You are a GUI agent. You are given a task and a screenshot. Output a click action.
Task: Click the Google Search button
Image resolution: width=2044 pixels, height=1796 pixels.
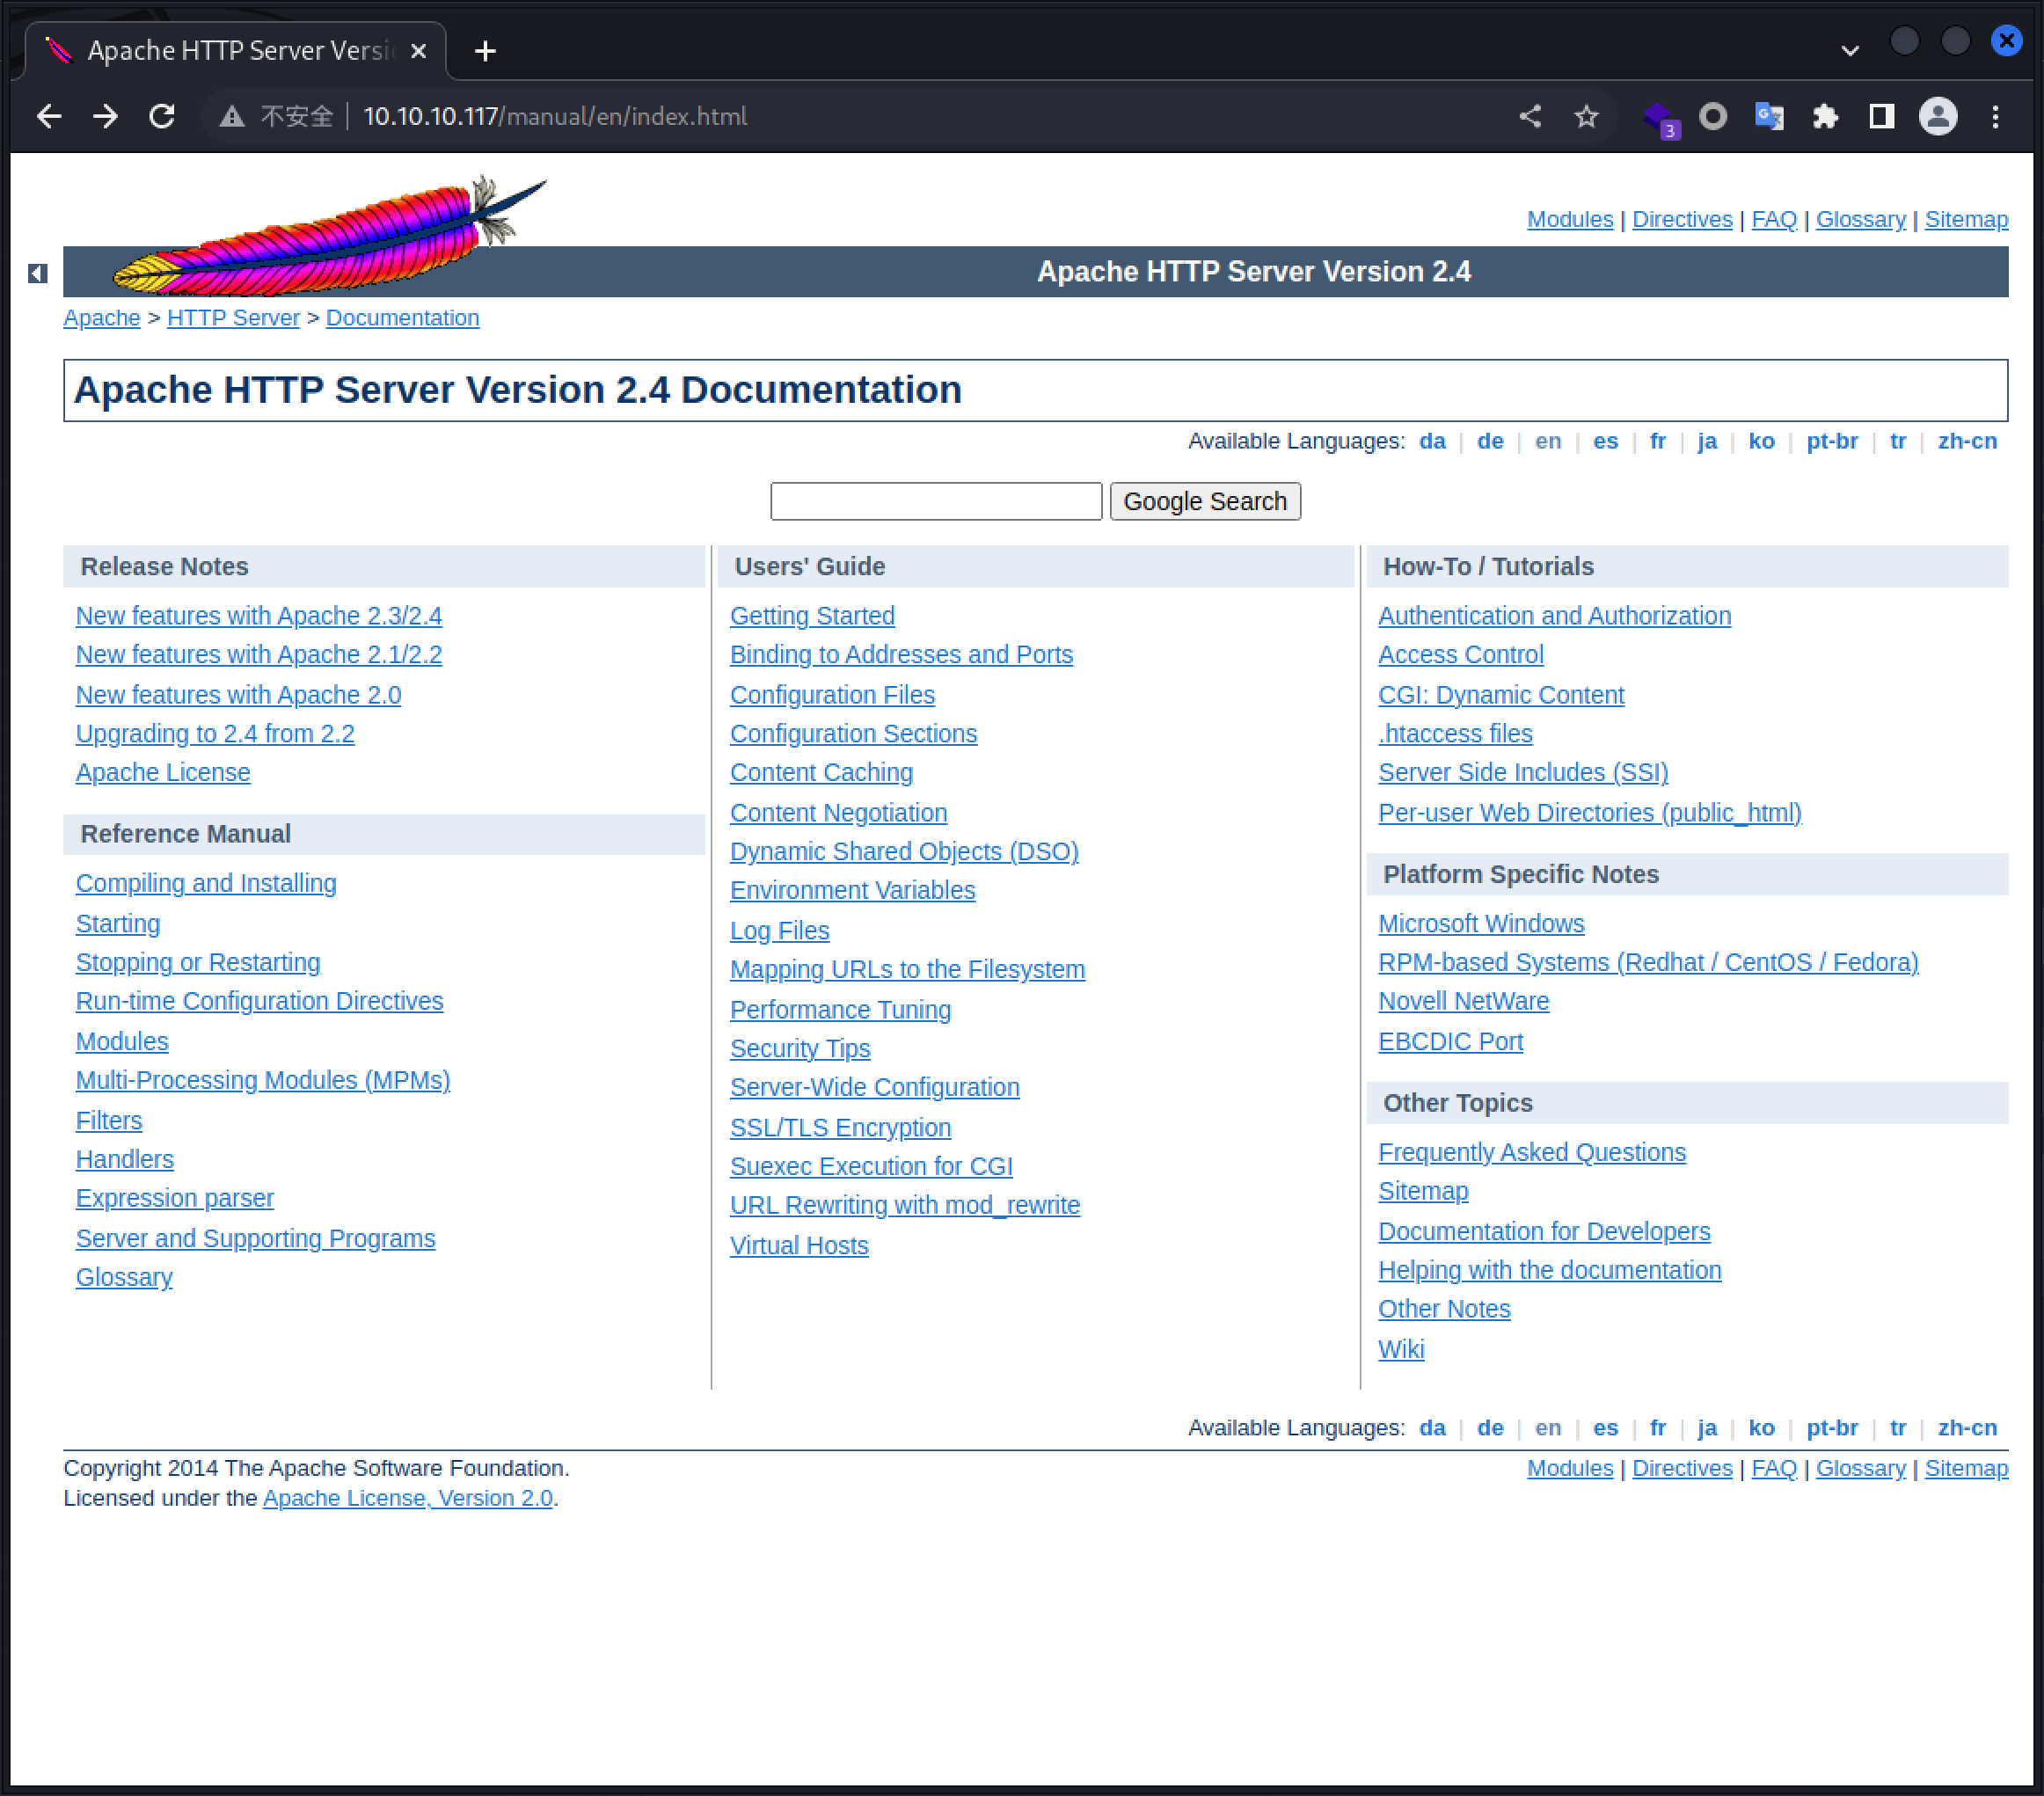[1204, 501]
